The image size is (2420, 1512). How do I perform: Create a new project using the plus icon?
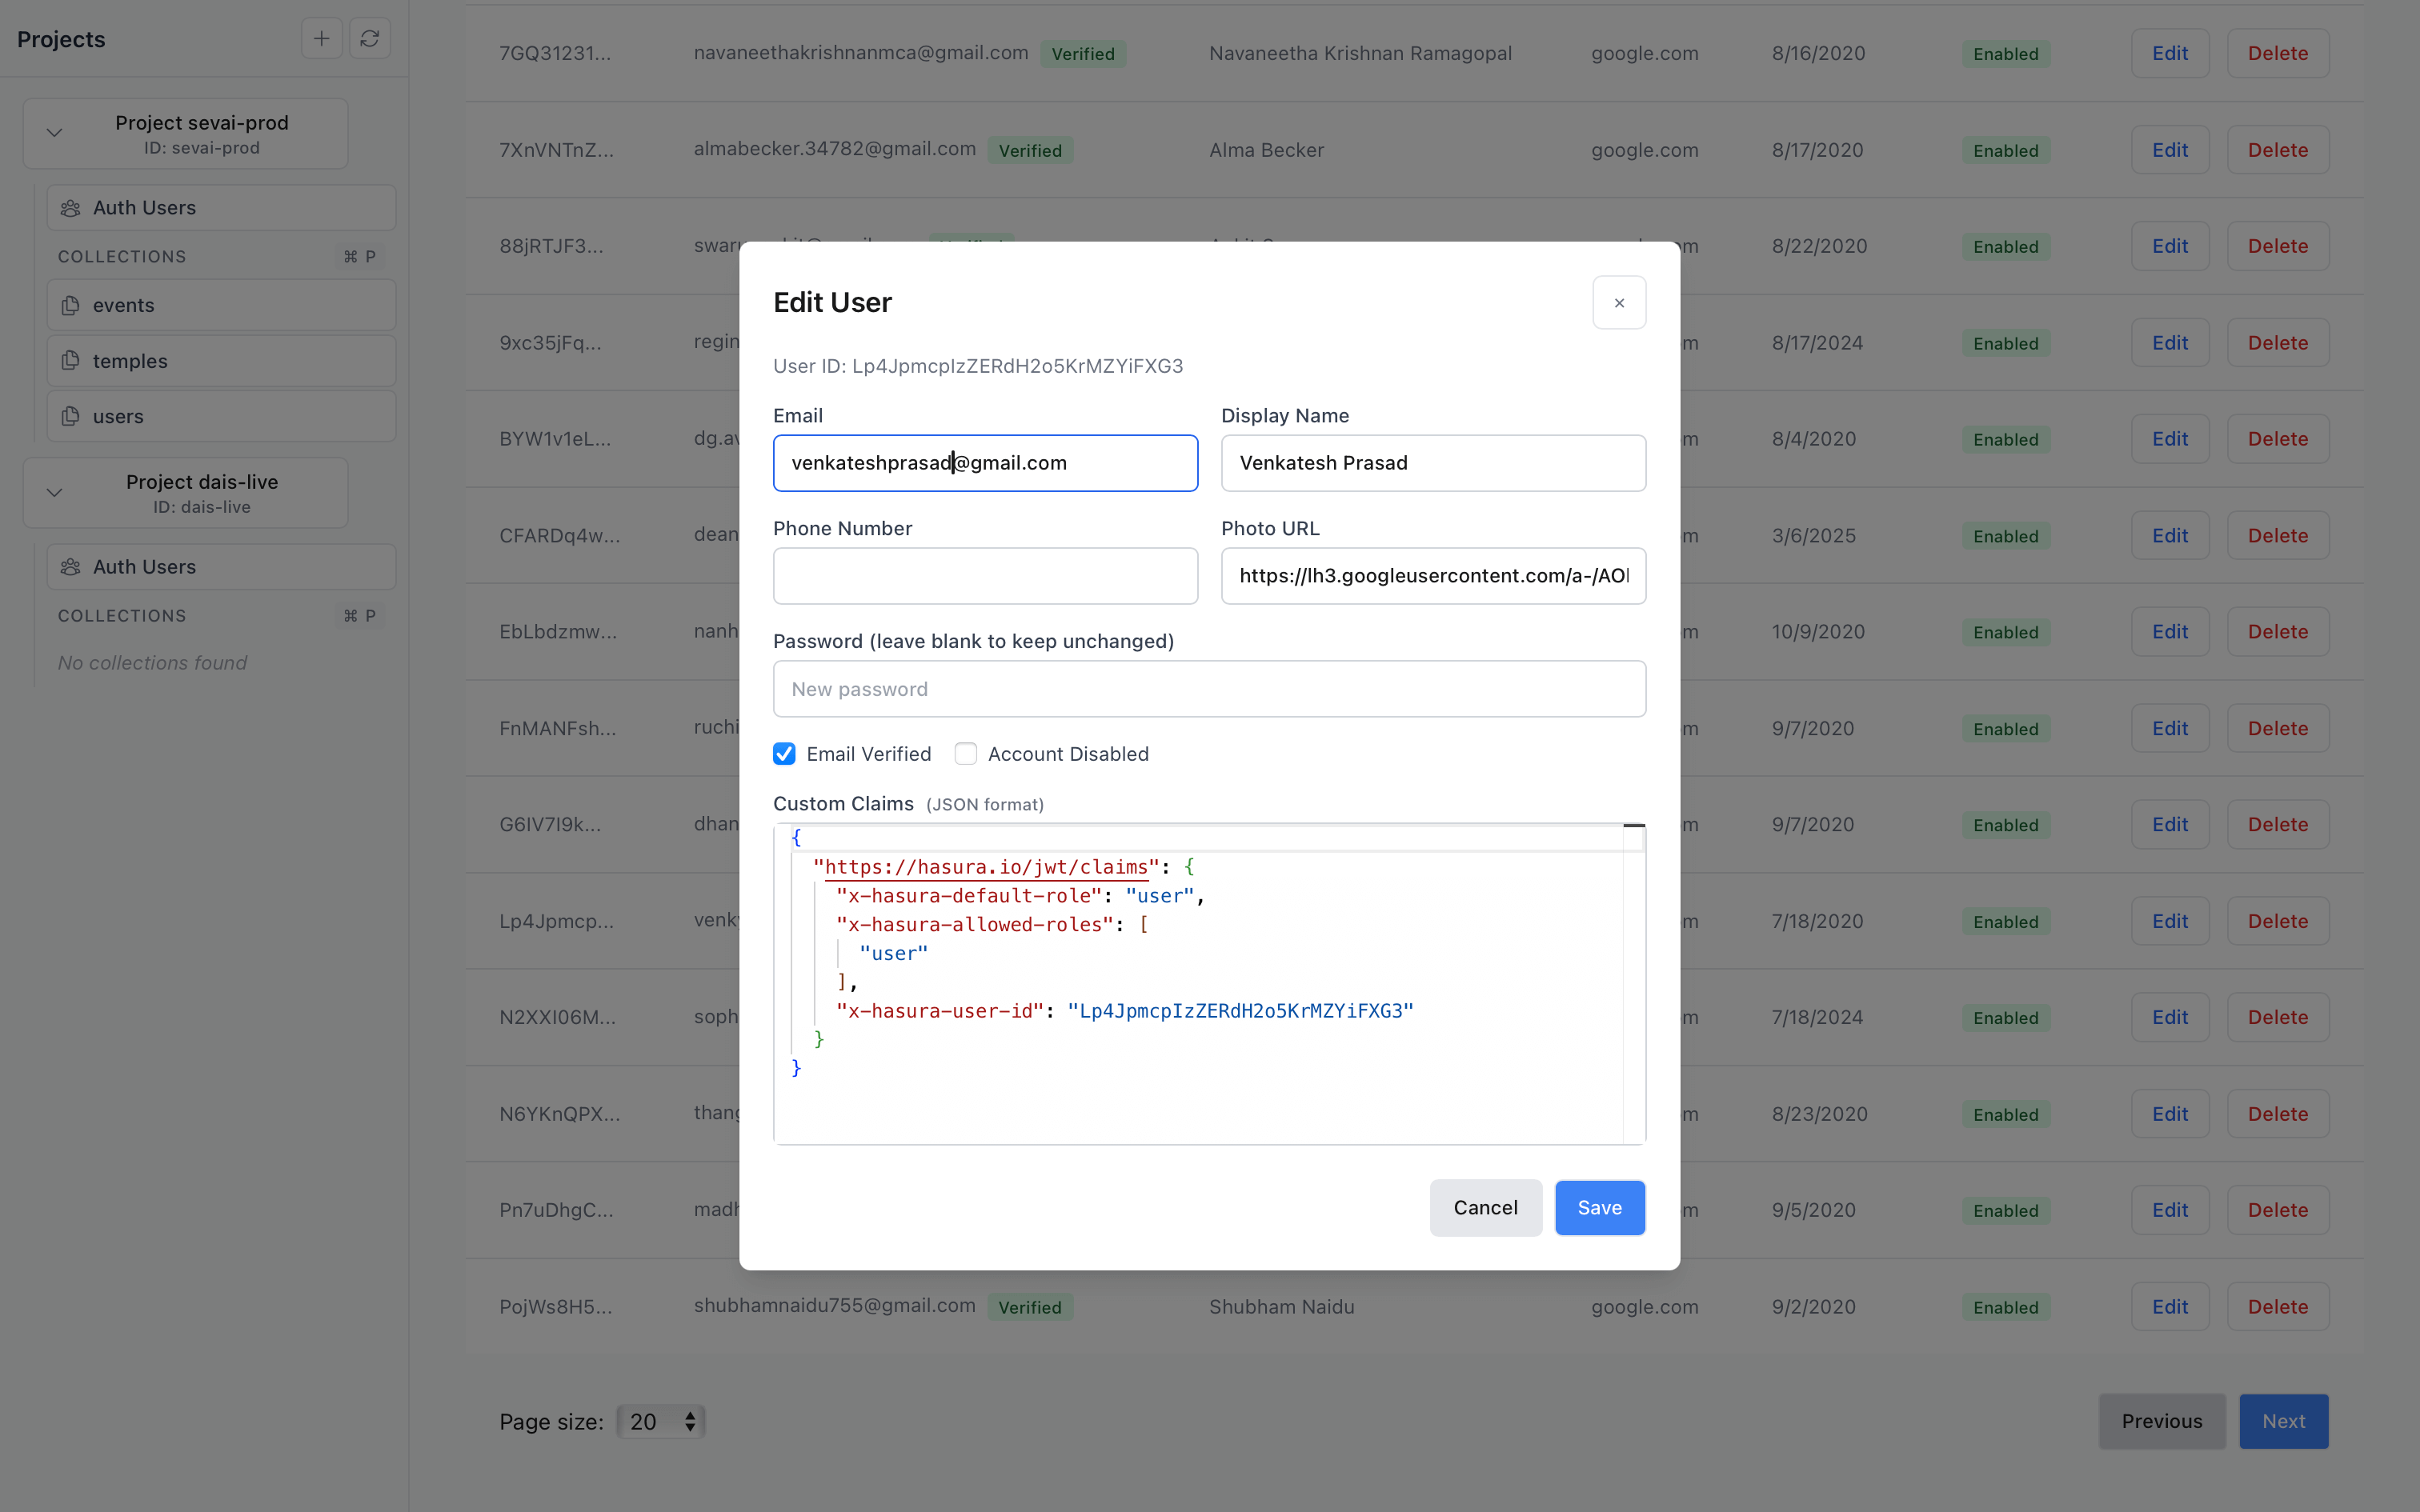coord(321,38)
